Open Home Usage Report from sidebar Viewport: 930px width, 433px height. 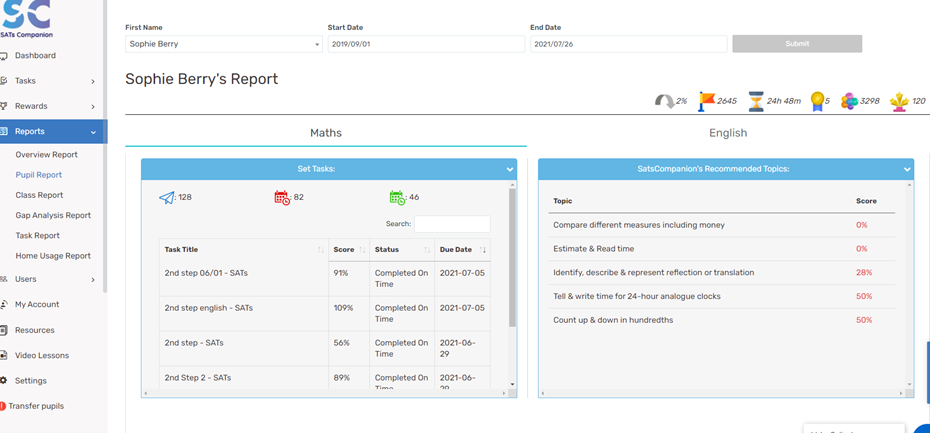[x=53, y=256]
